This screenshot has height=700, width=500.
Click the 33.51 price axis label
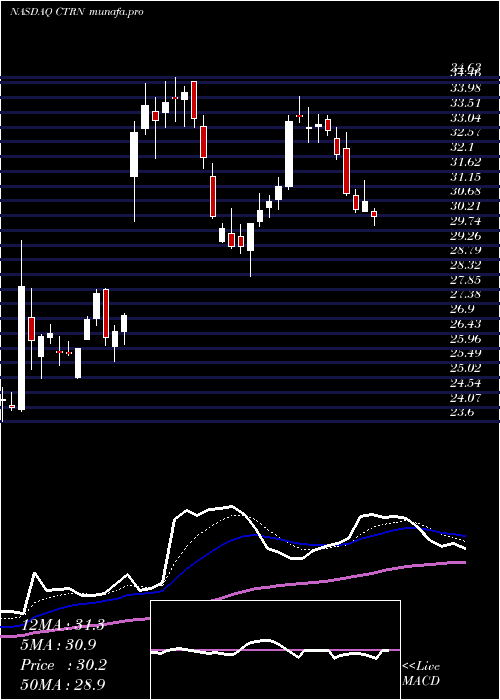466,103
